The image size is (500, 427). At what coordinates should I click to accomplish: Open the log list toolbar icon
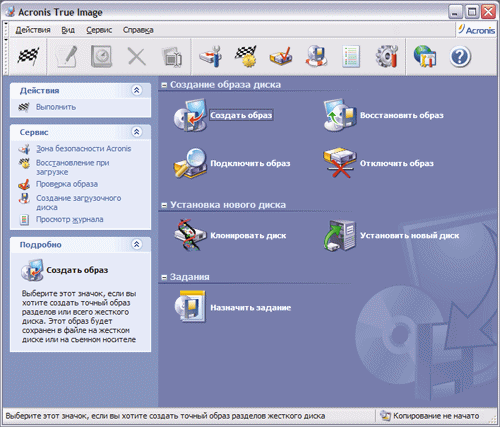pos(351,57)
